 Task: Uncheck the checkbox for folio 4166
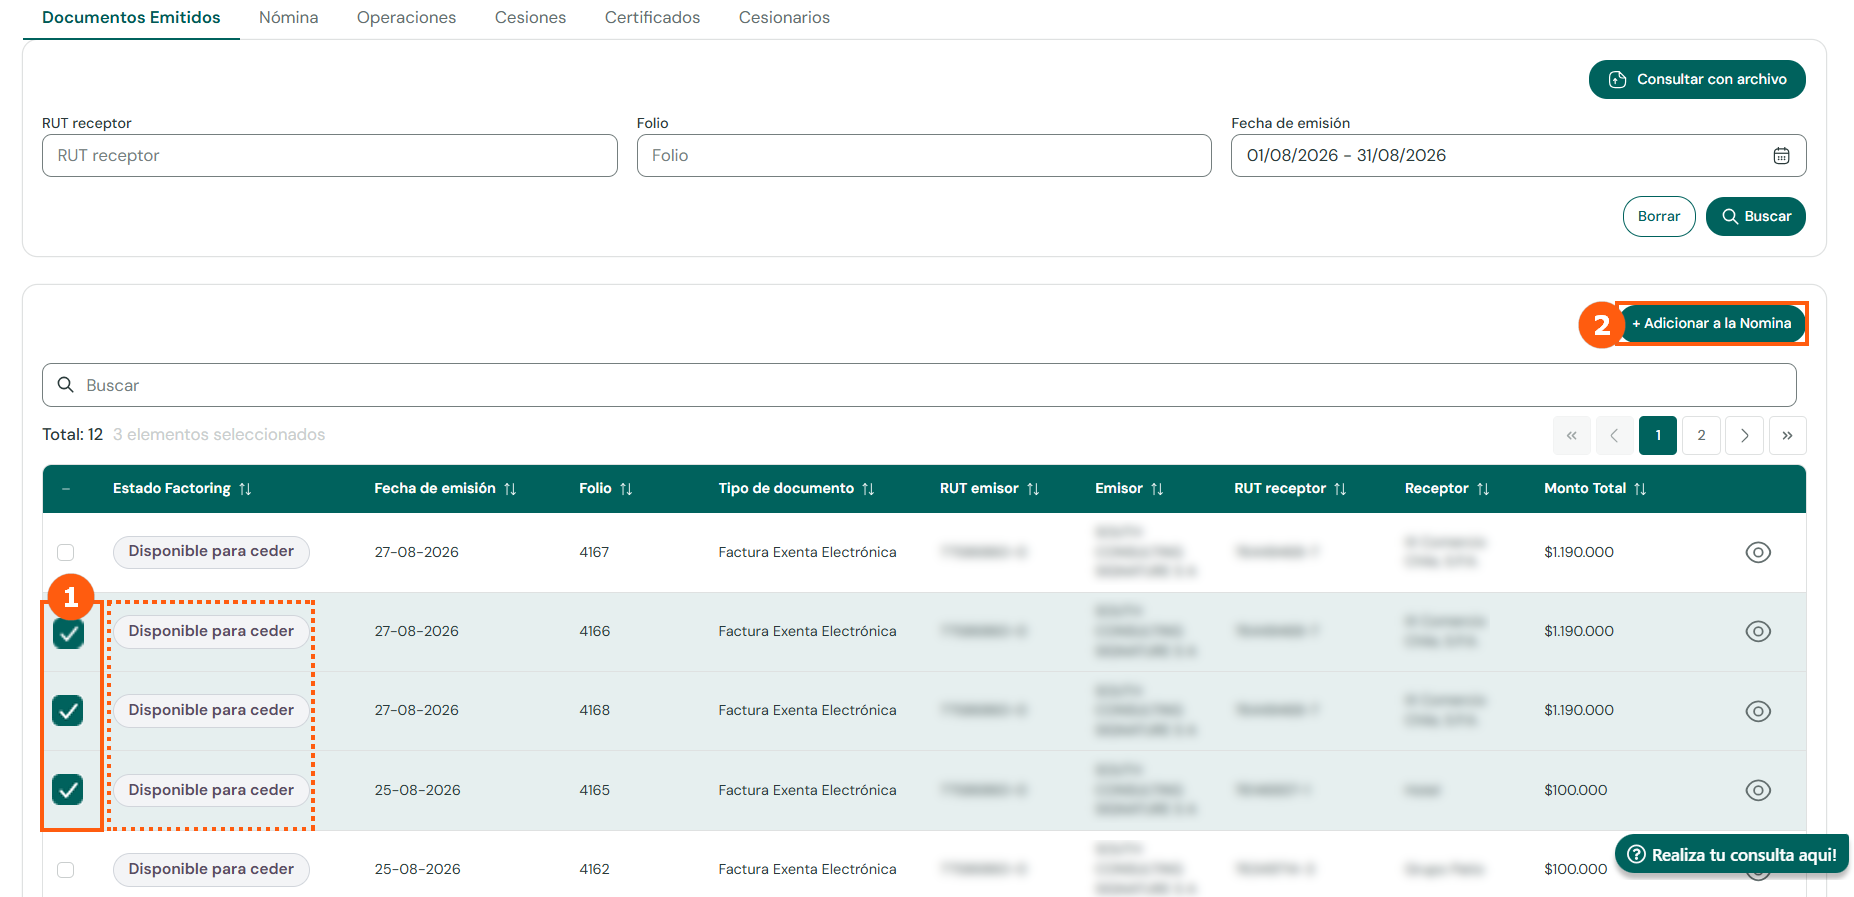(68, 632)
